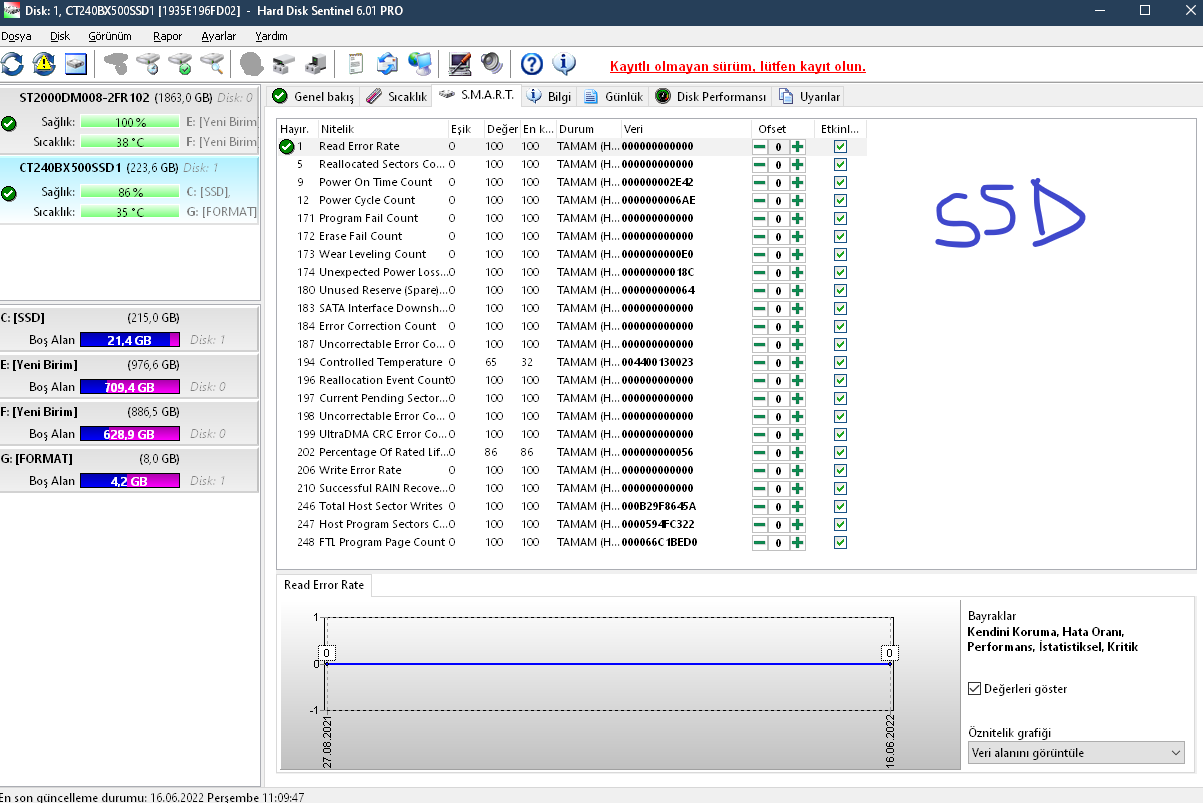Decrease offset for Wear Leveling Count

tap(760, 254)
